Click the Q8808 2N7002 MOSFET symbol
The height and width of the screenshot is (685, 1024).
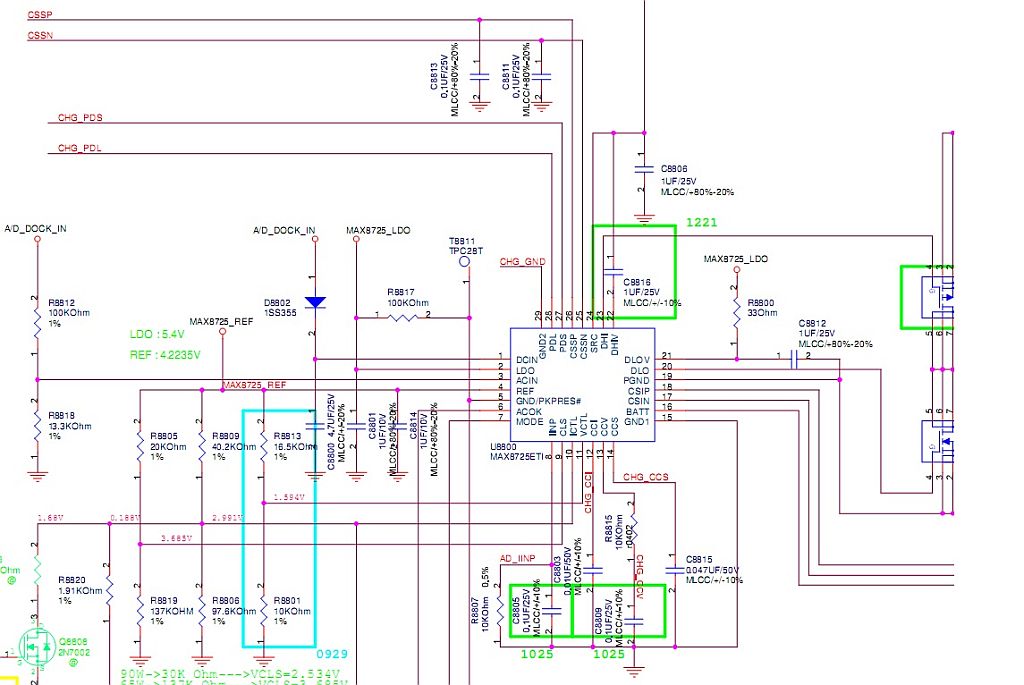[36, 646]
